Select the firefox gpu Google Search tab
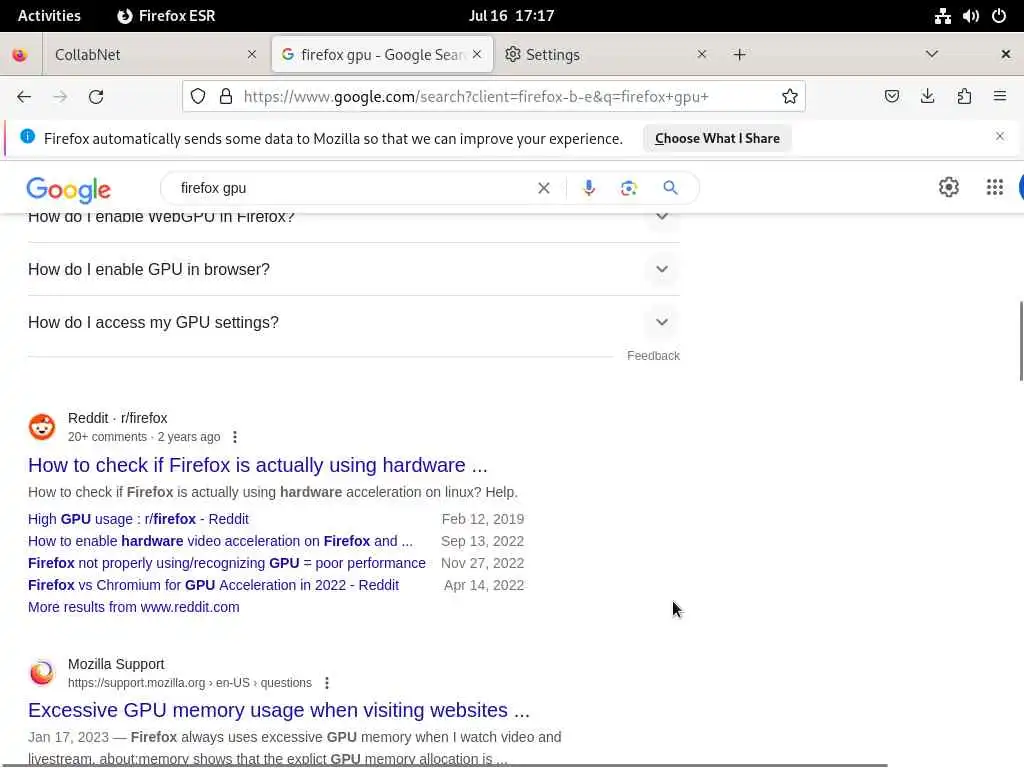The image size is (1024, 768). pos(382,55)
